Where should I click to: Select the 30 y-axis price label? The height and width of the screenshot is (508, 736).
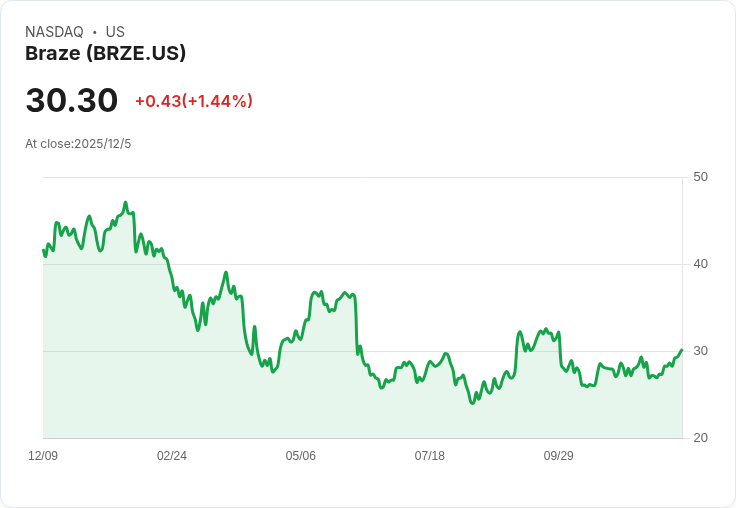[x=700, y=351]
